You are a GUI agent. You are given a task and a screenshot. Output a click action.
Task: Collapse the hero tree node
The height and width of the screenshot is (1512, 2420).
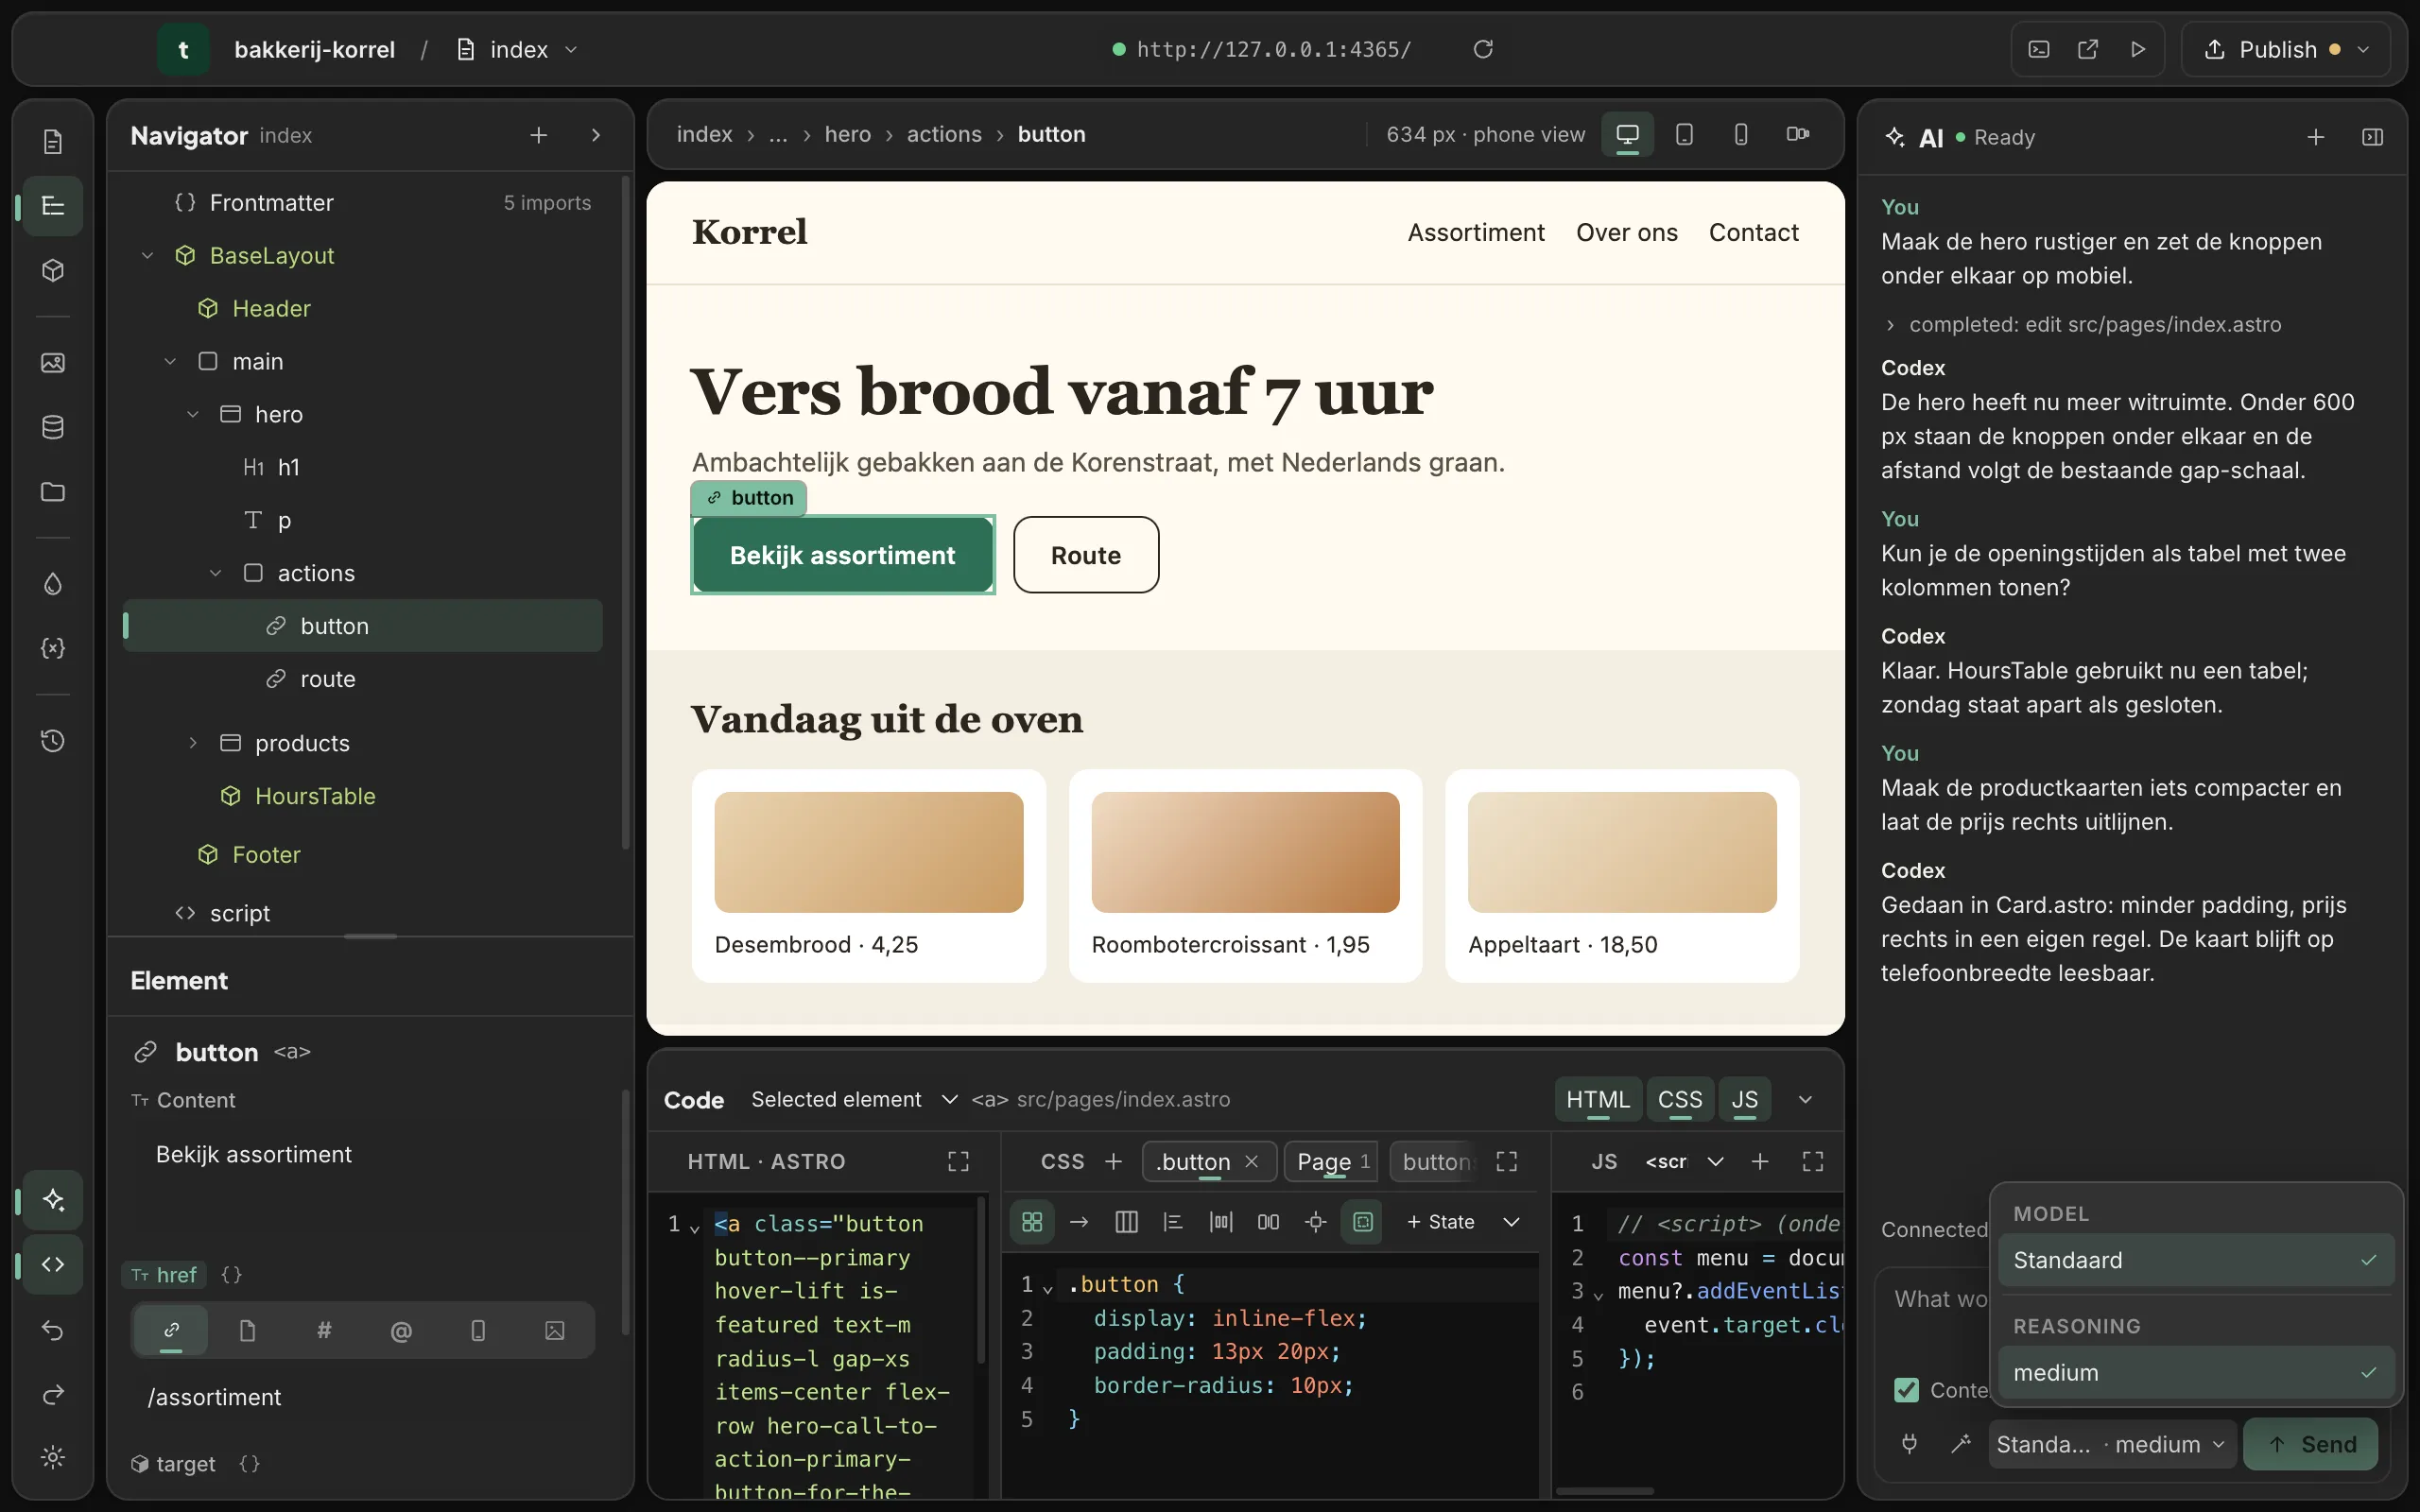click(193, 414)
